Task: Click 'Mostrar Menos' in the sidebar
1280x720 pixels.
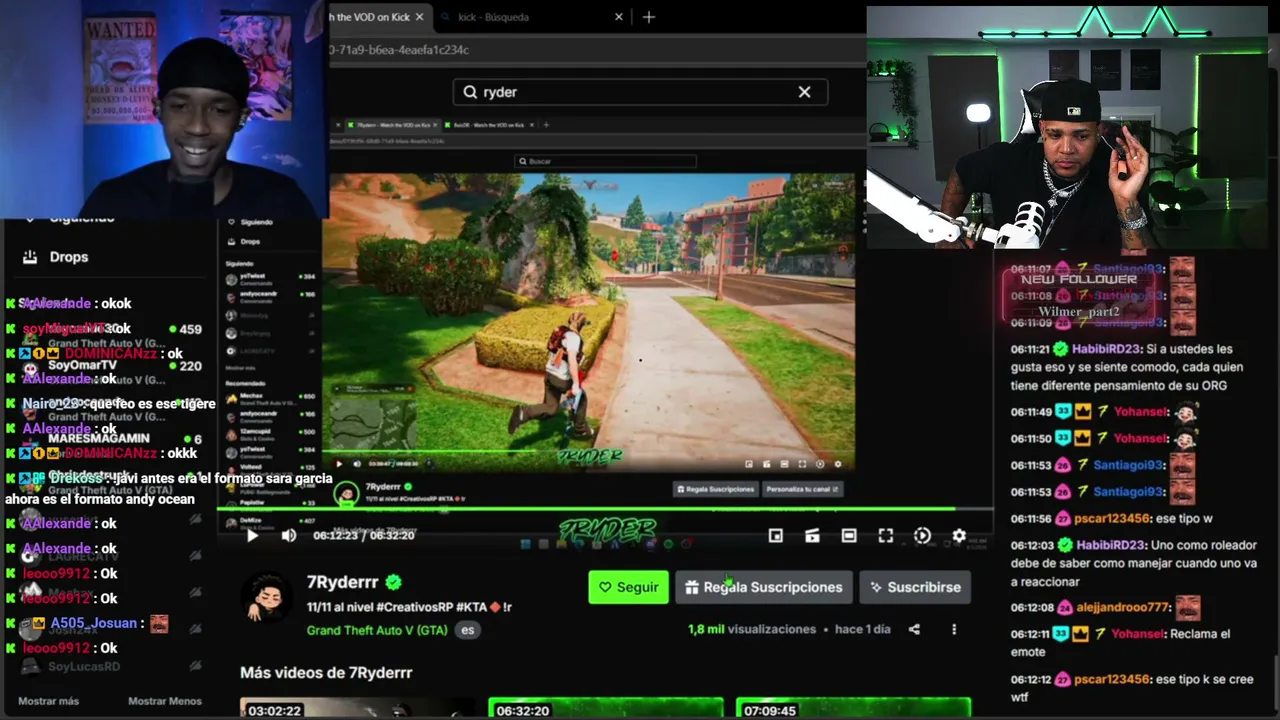Action: pos(165,701)
